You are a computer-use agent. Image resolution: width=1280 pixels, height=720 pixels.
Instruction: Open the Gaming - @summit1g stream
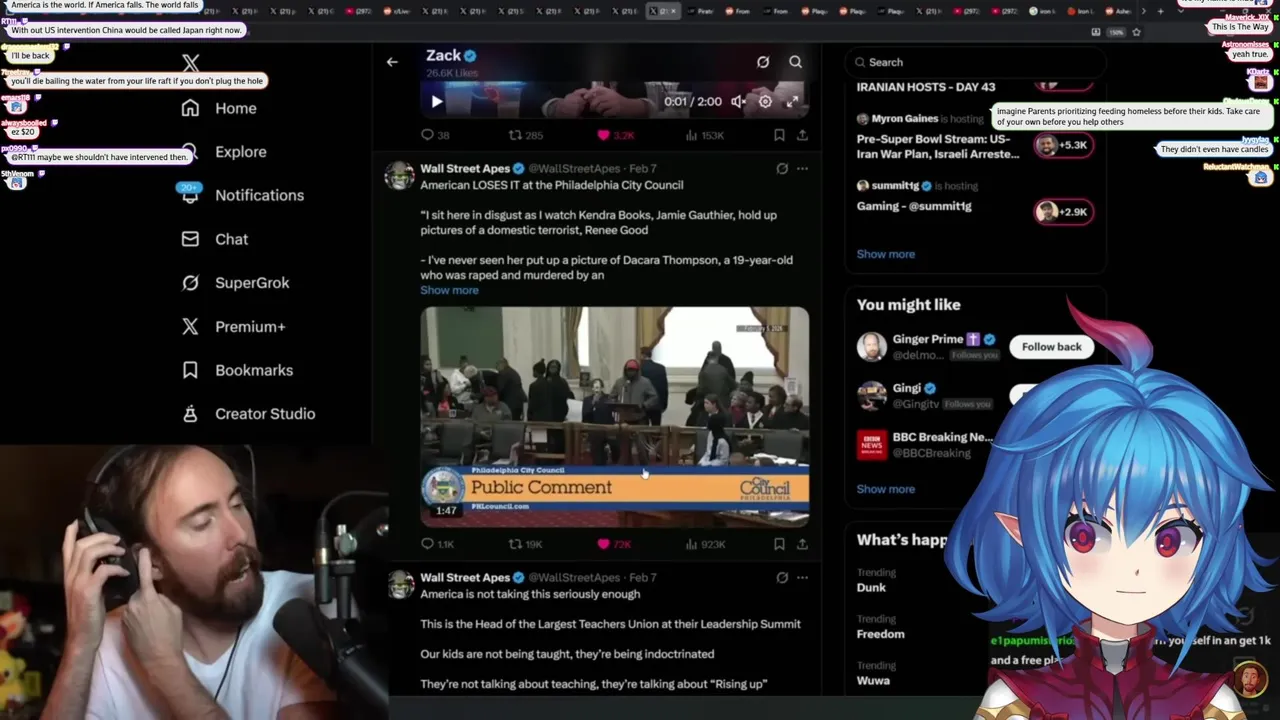click(x=914, y=206)
